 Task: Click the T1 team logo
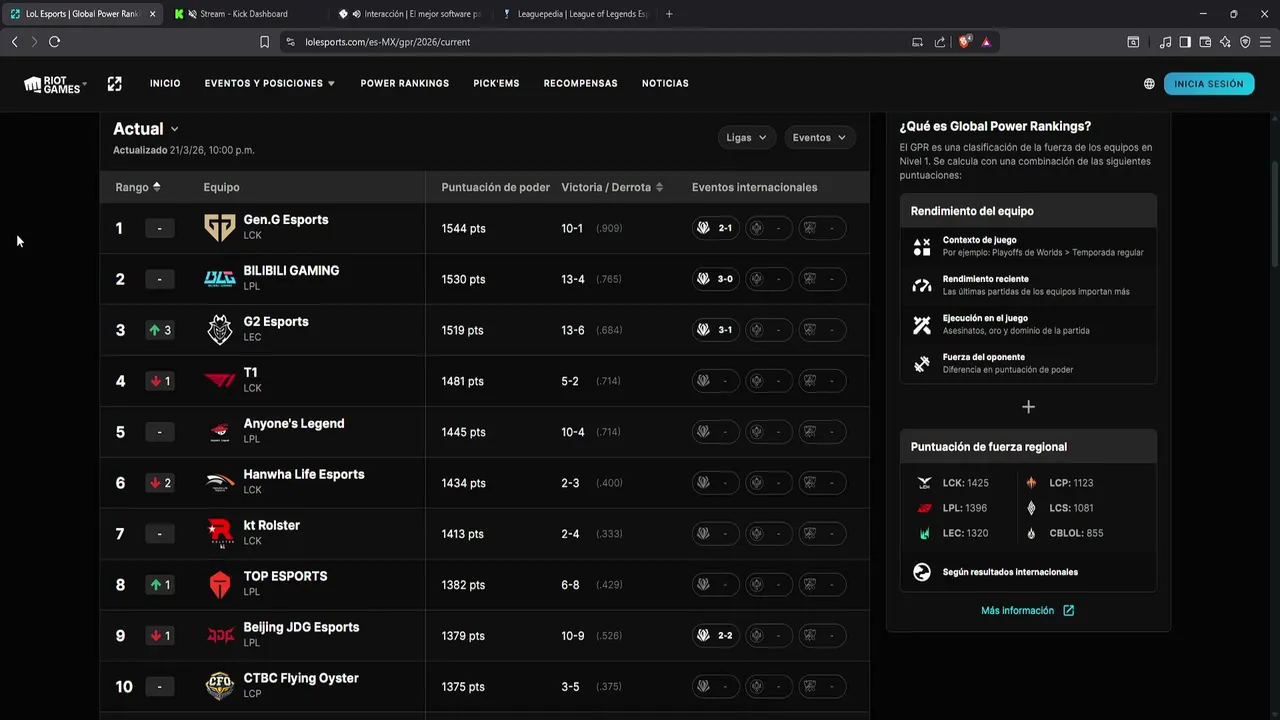point(219,381)
